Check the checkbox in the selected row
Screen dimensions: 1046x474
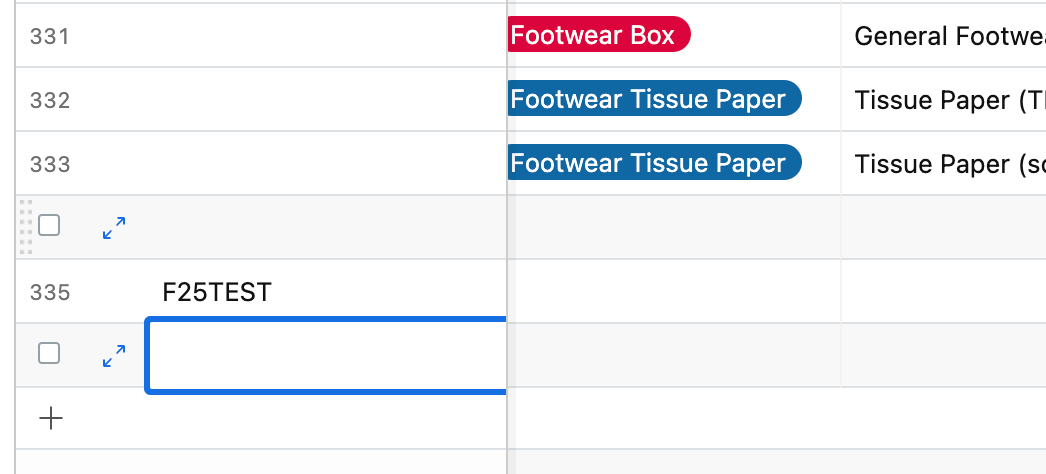(x=49, y=353)
